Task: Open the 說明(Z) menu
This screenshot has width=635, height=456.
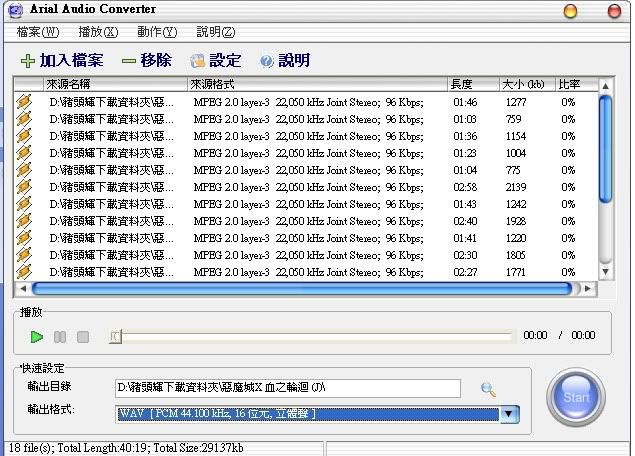Action: [x=215, y=32]
